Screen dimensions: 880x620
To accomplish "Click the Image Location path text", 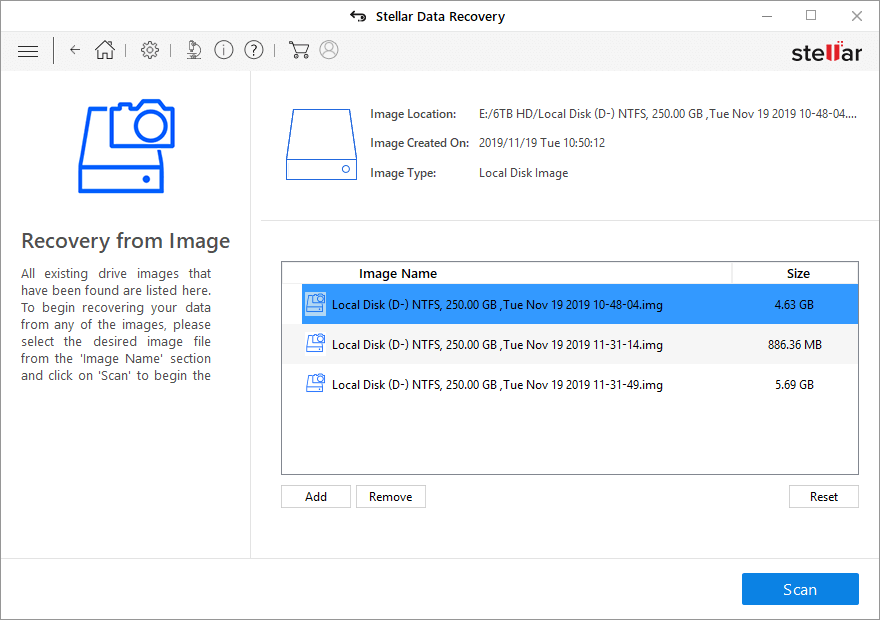I will coord(667,114).
